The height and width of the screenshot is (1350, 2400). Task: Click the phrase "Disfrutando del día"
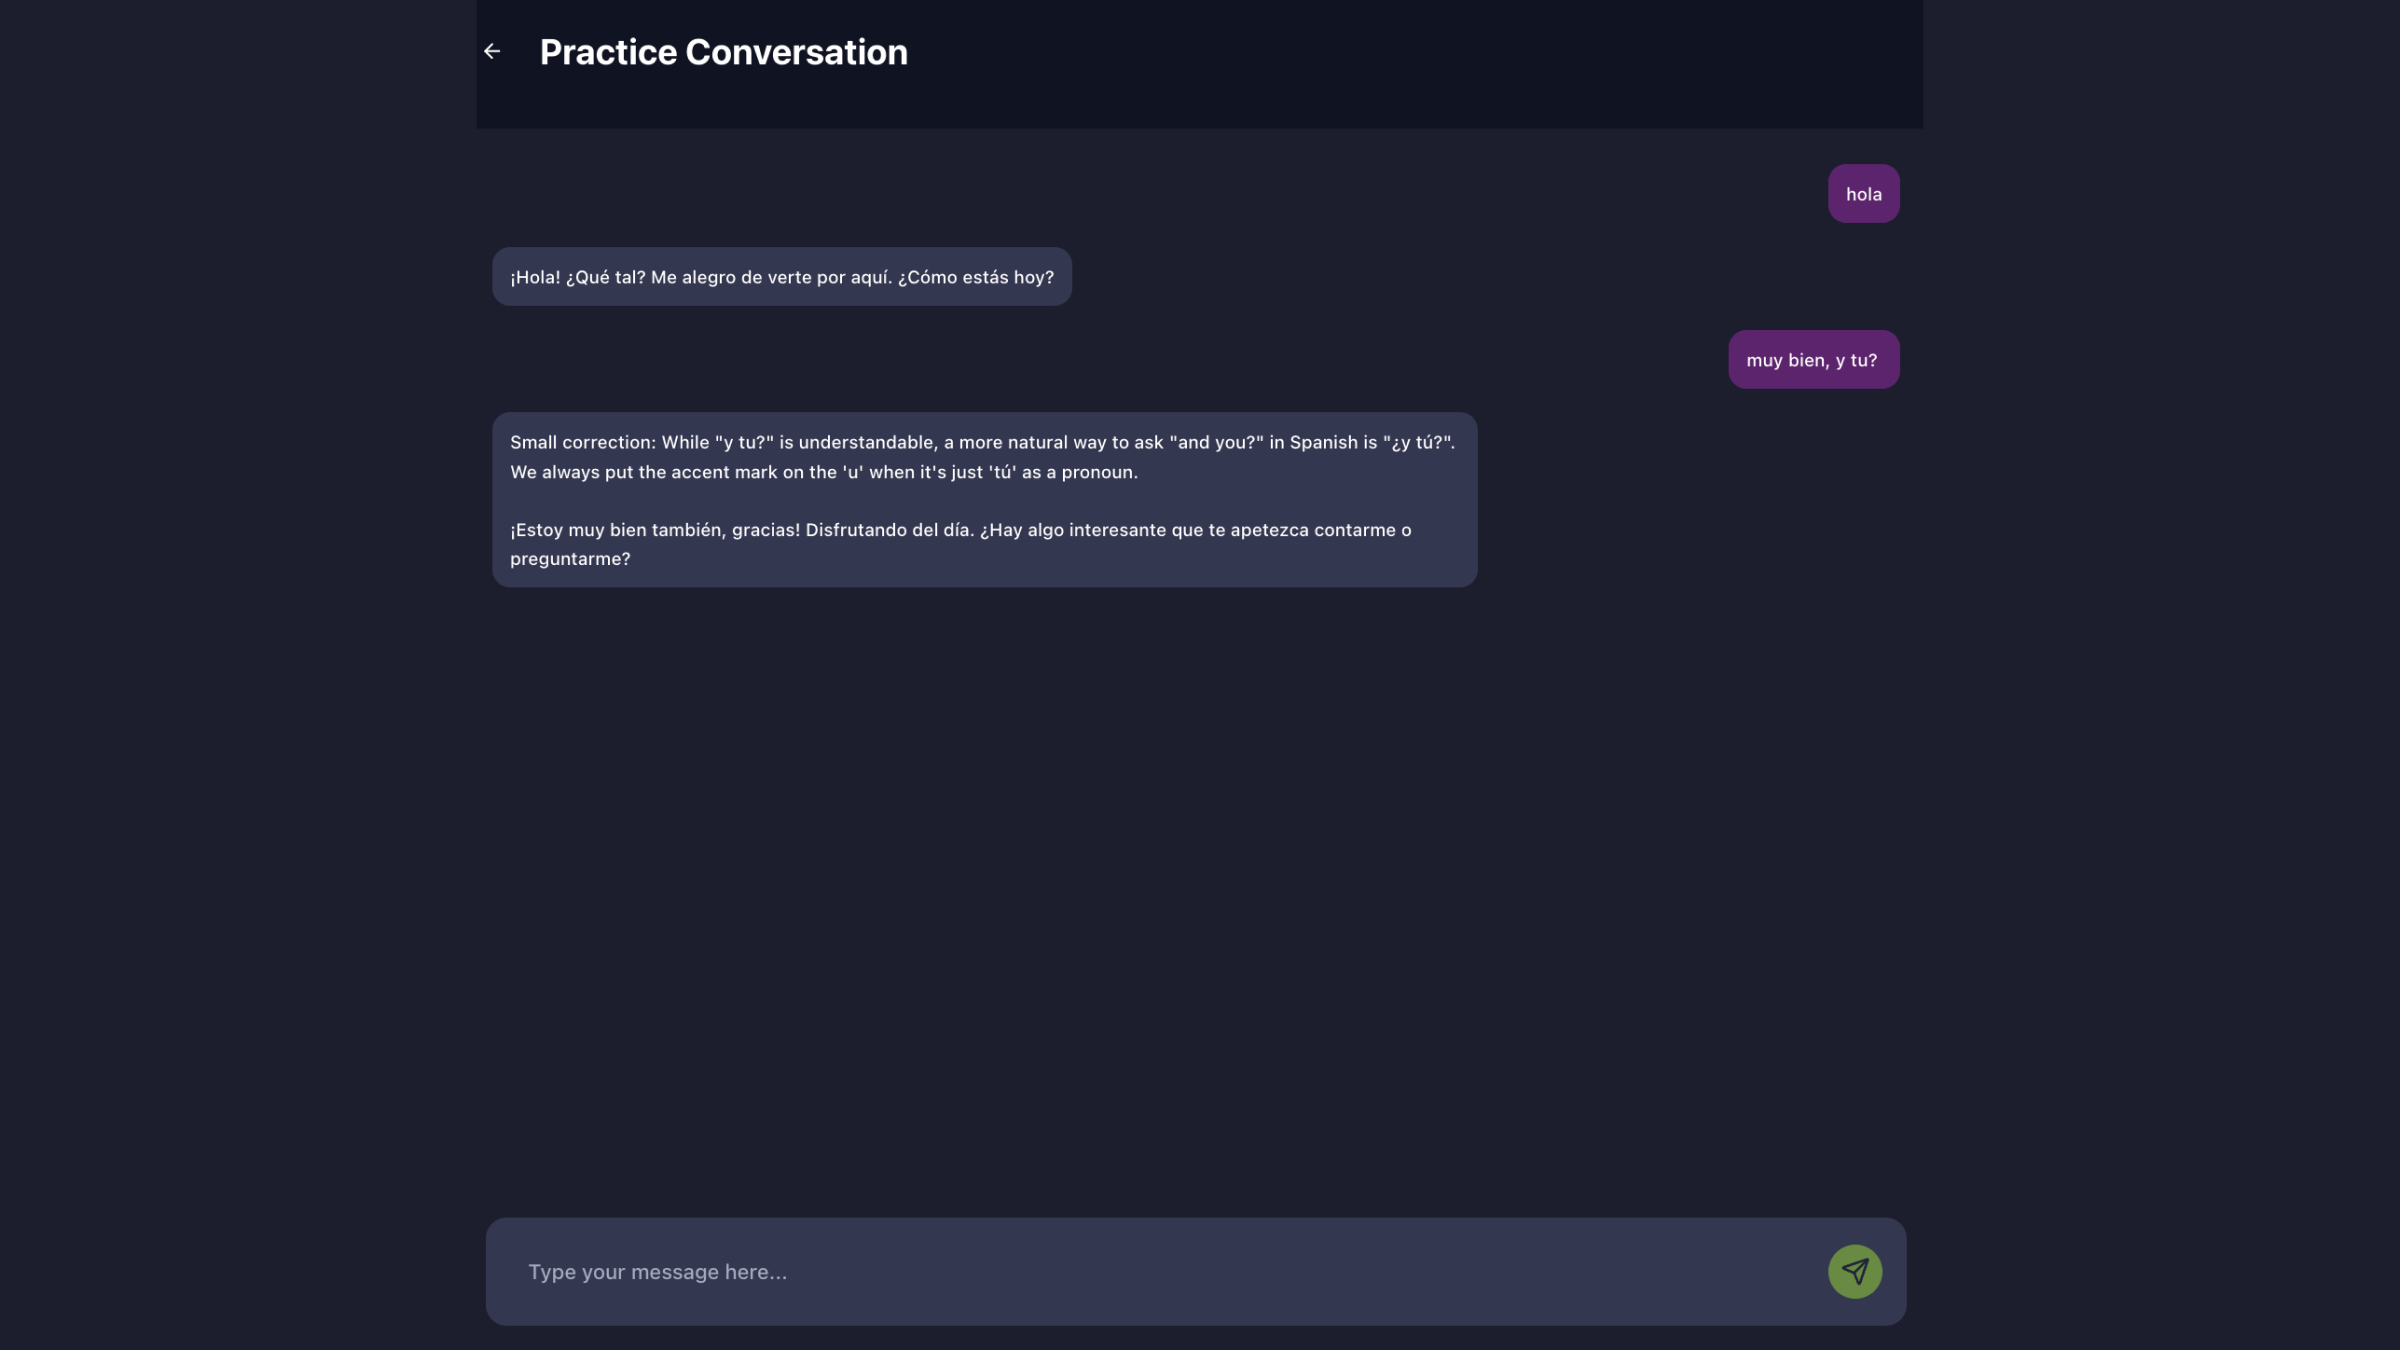coord(889,530)
